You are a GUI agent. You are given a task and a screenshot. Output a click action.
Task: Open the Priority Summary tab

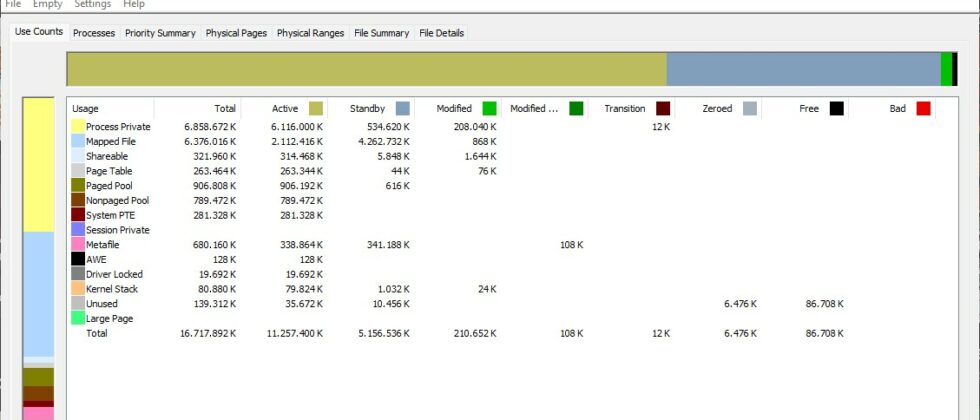pos(160,33)
